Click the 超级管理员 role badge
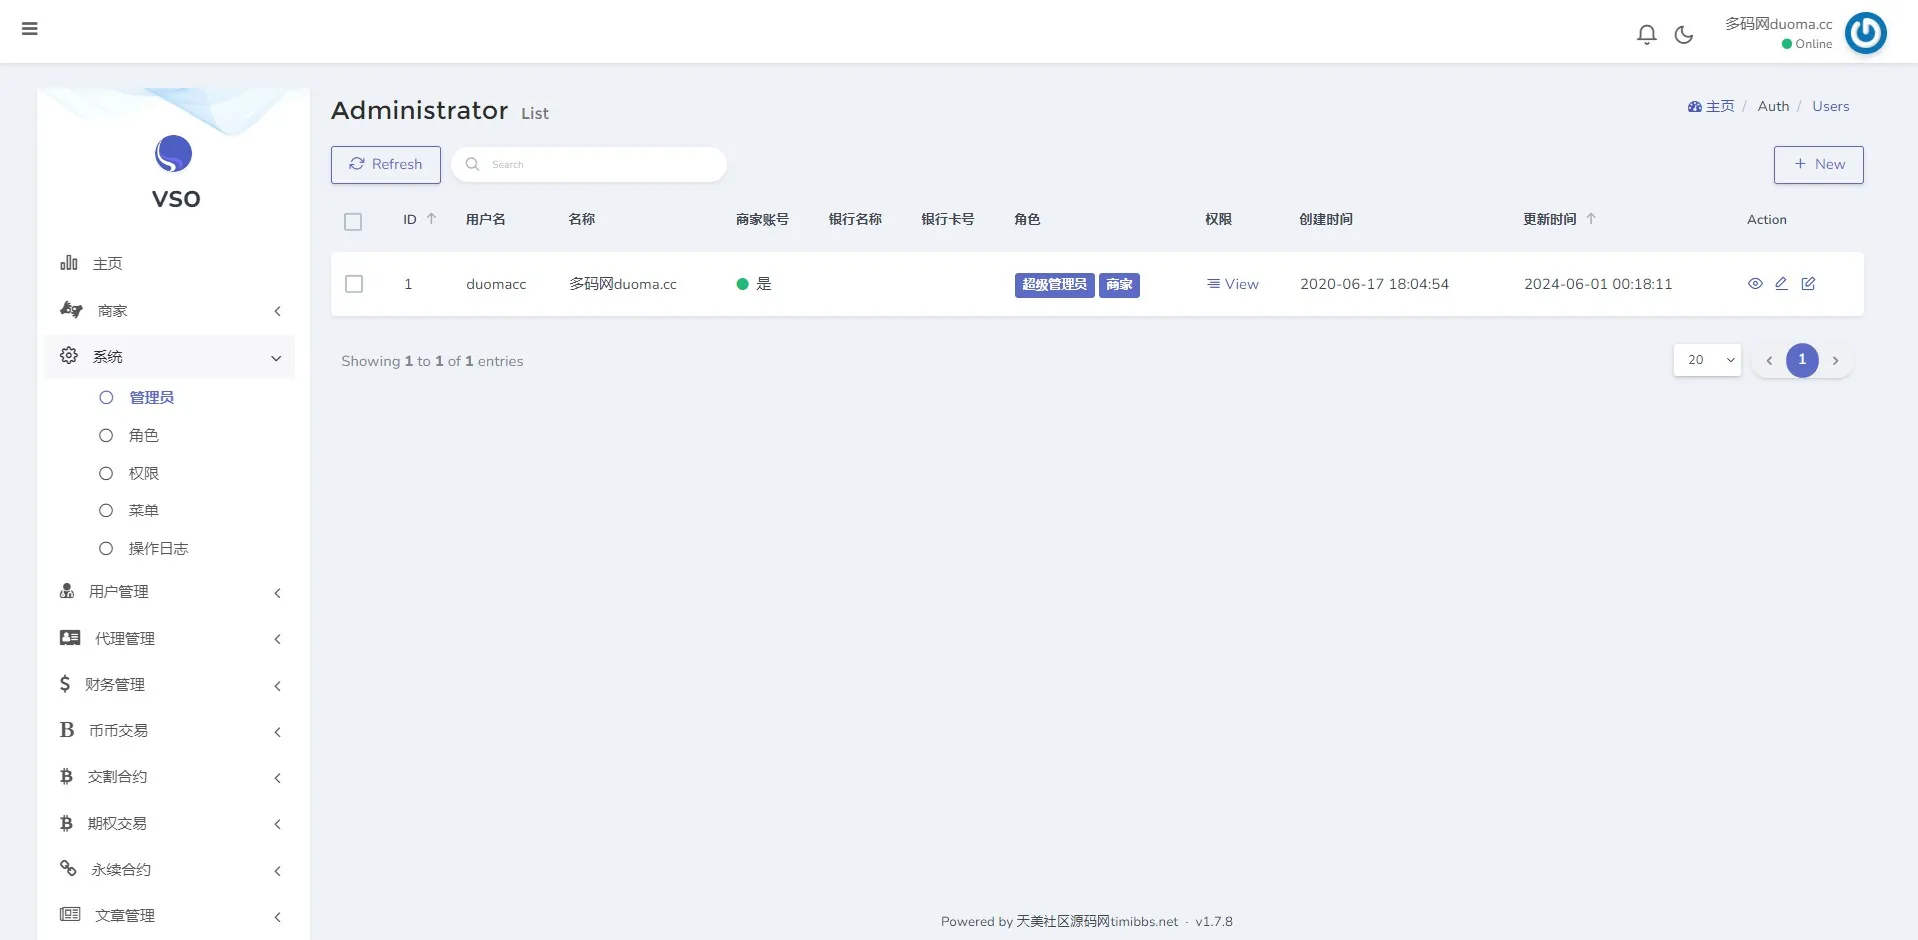The height and width of the screenshot is (940, 1918). pyautogui.click(x=1054, y=285)
